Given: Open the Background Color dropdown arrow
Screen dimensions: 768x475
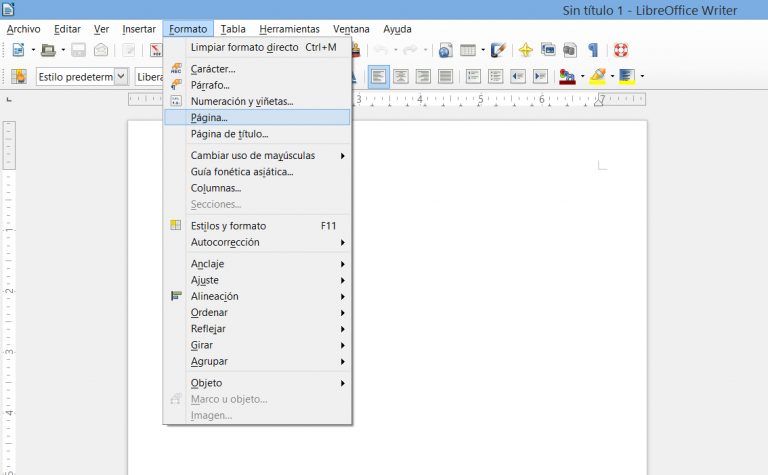Looking at the screenshot, I should [642, 76].
